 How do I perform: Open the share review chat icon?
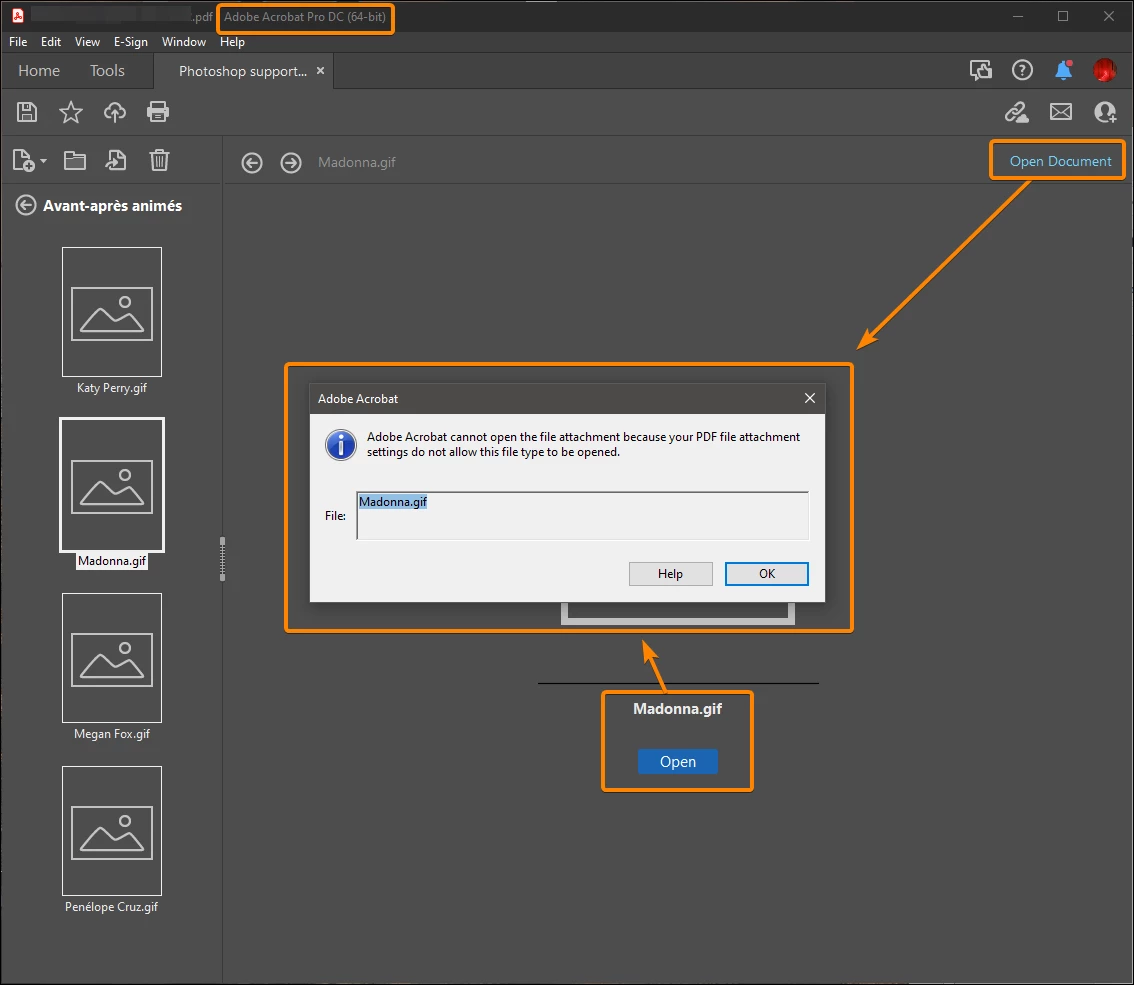981,70
